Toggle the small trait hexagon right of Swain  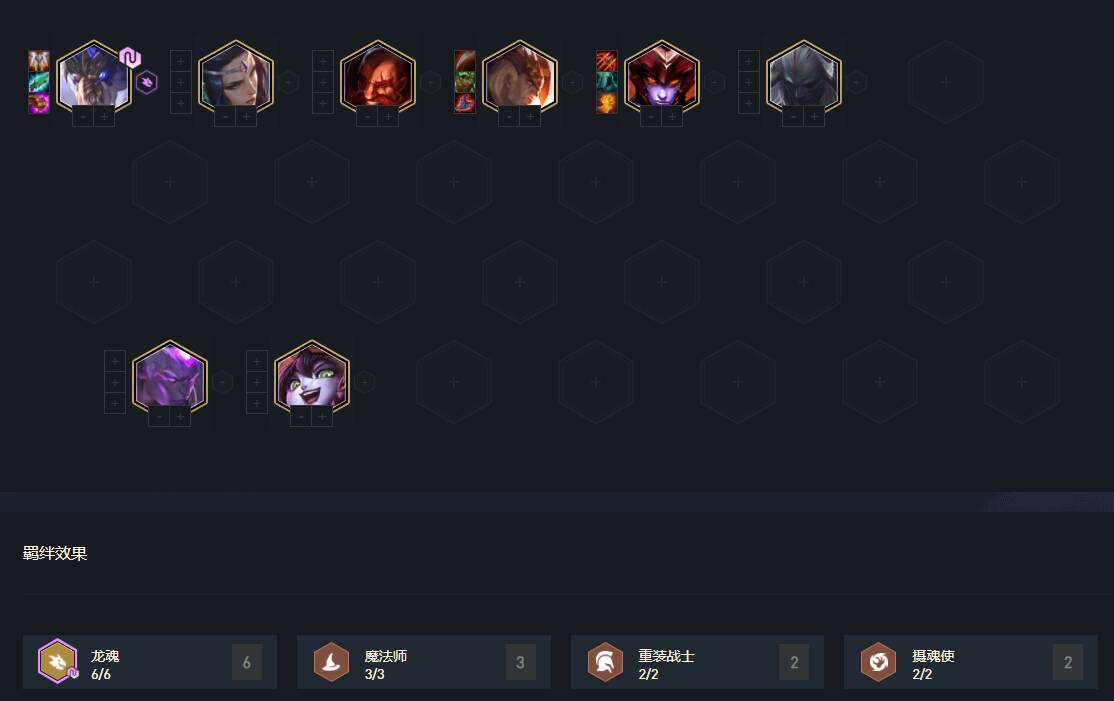tap(857, 82)
